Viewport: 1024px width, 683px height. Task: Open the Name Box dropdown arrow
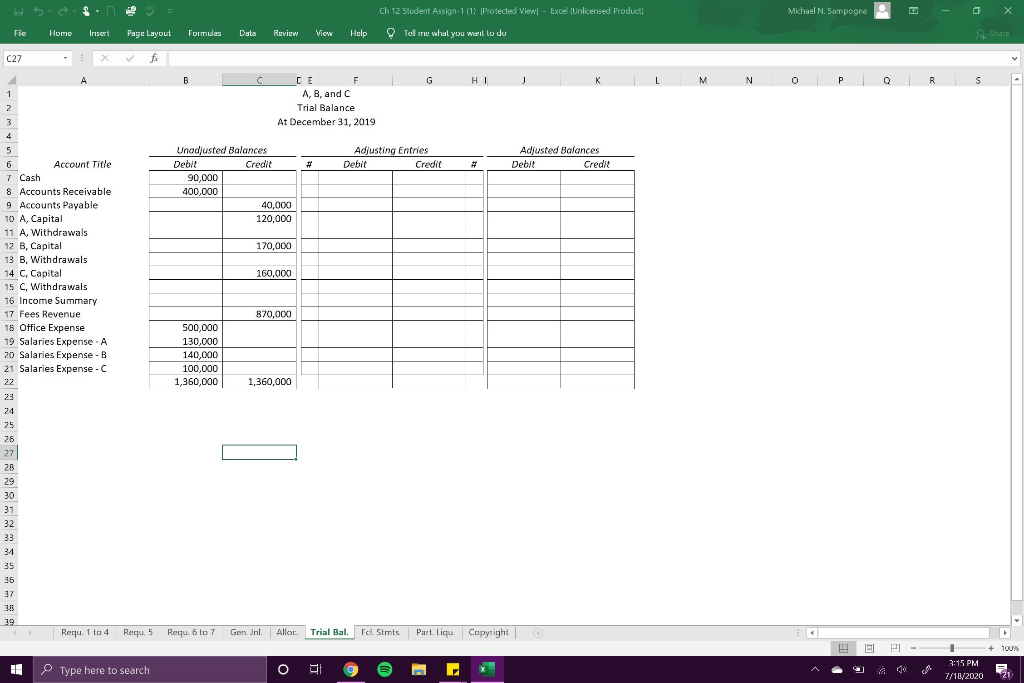click(x=65, y=58)
